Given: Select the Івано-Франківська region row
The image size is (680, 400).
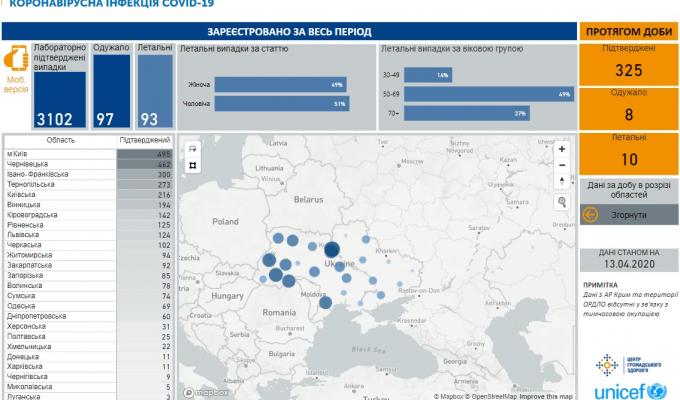Looking at the screenshot, I should 88,174.
